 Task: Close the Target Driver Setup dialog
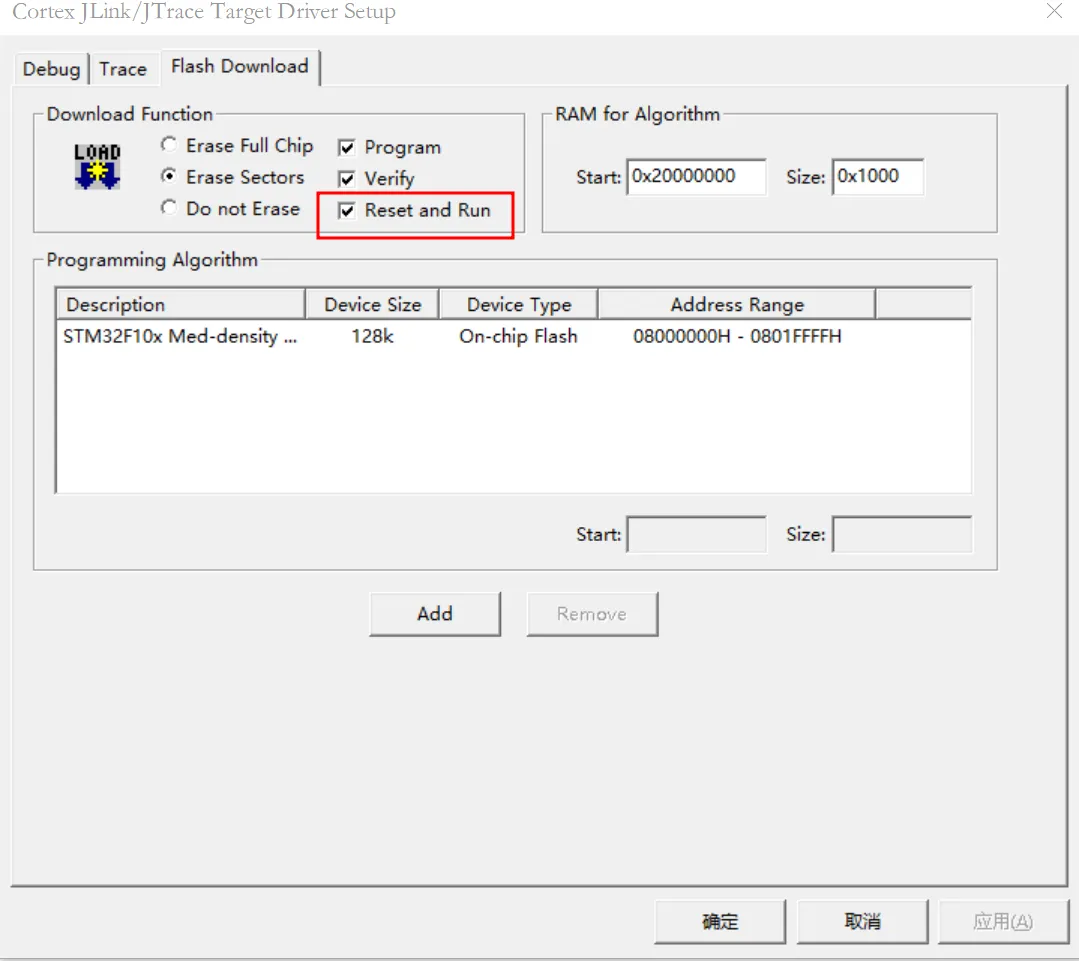[1054, 11]
